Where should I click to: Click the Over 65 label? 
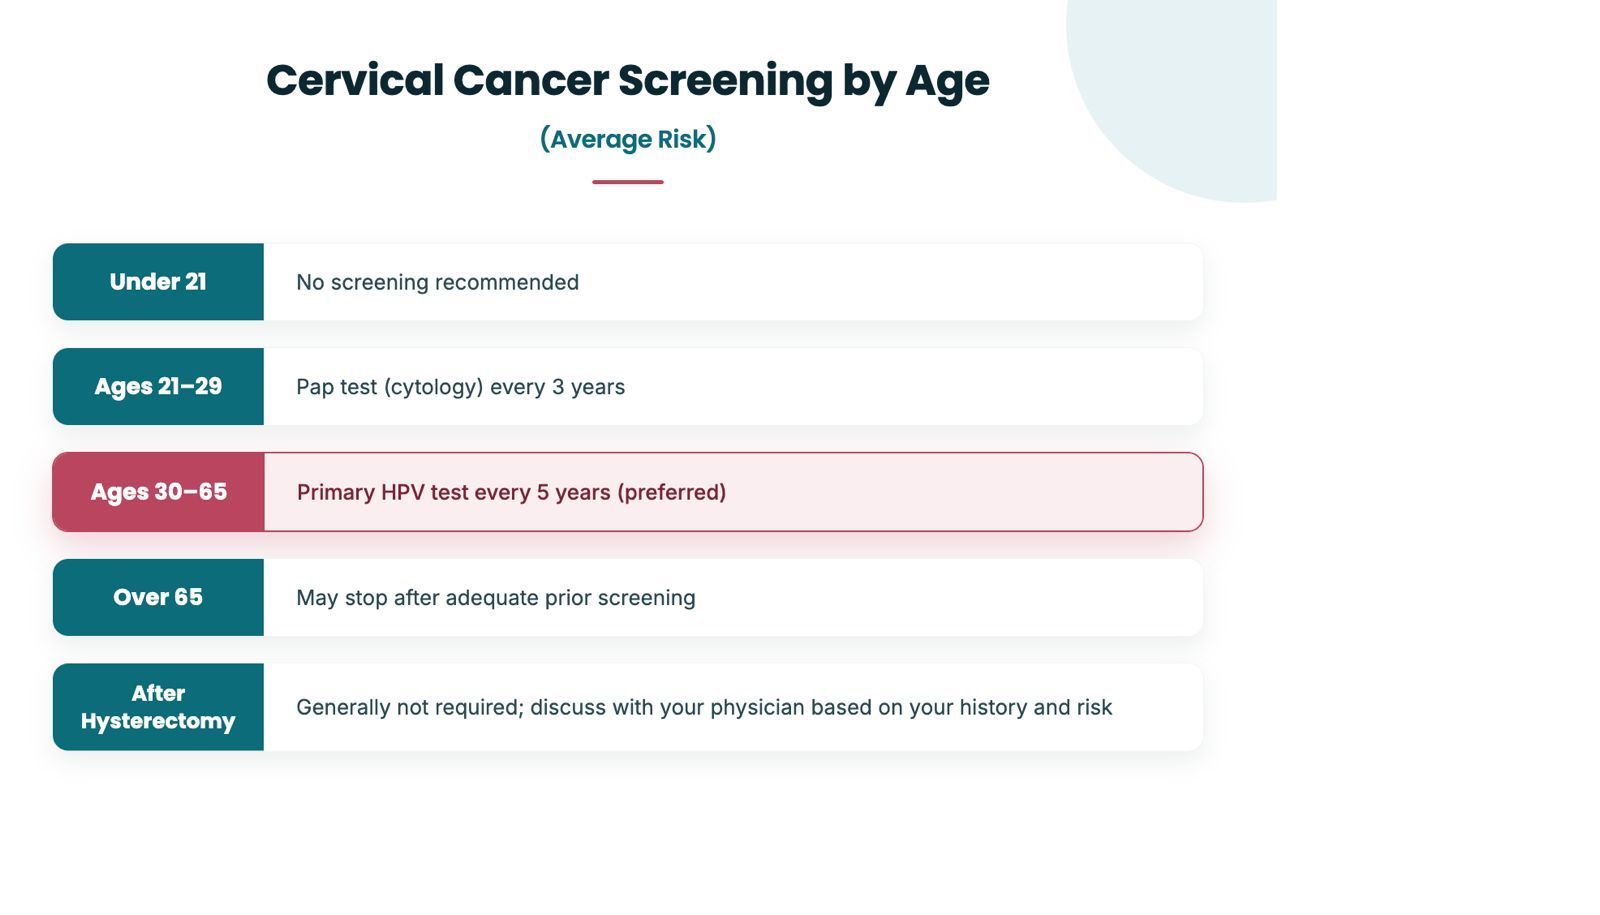pos(158,597)
